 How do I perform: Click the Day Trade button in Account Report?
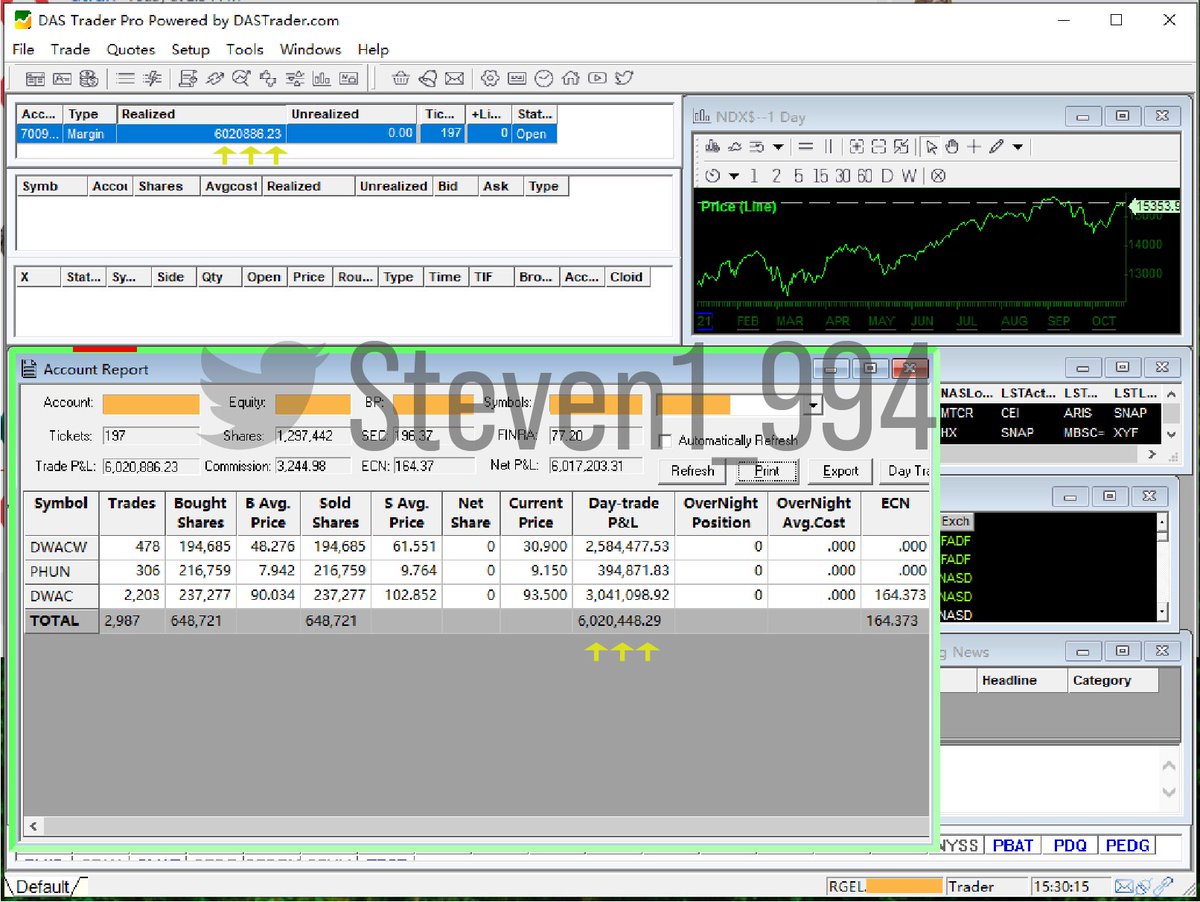[x=906, y=470]
